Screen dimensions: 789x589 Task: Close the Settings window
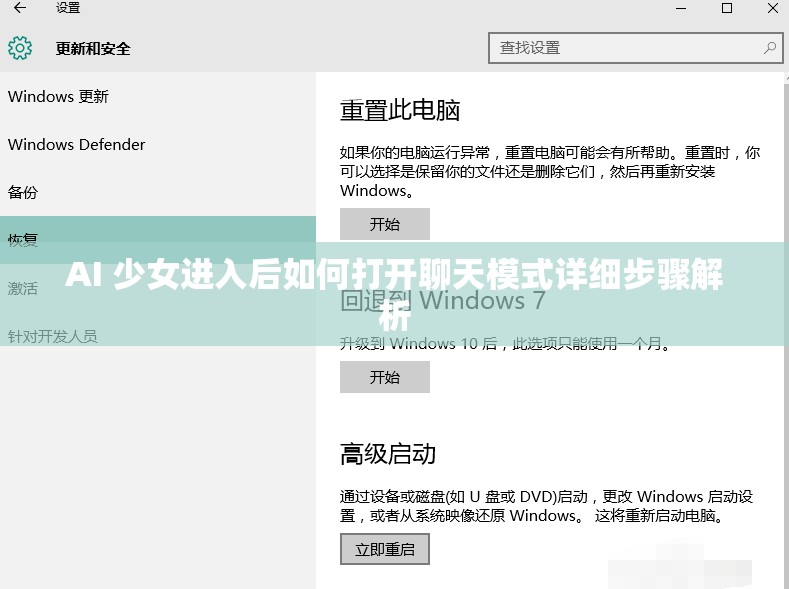click(x=772, y=8)
